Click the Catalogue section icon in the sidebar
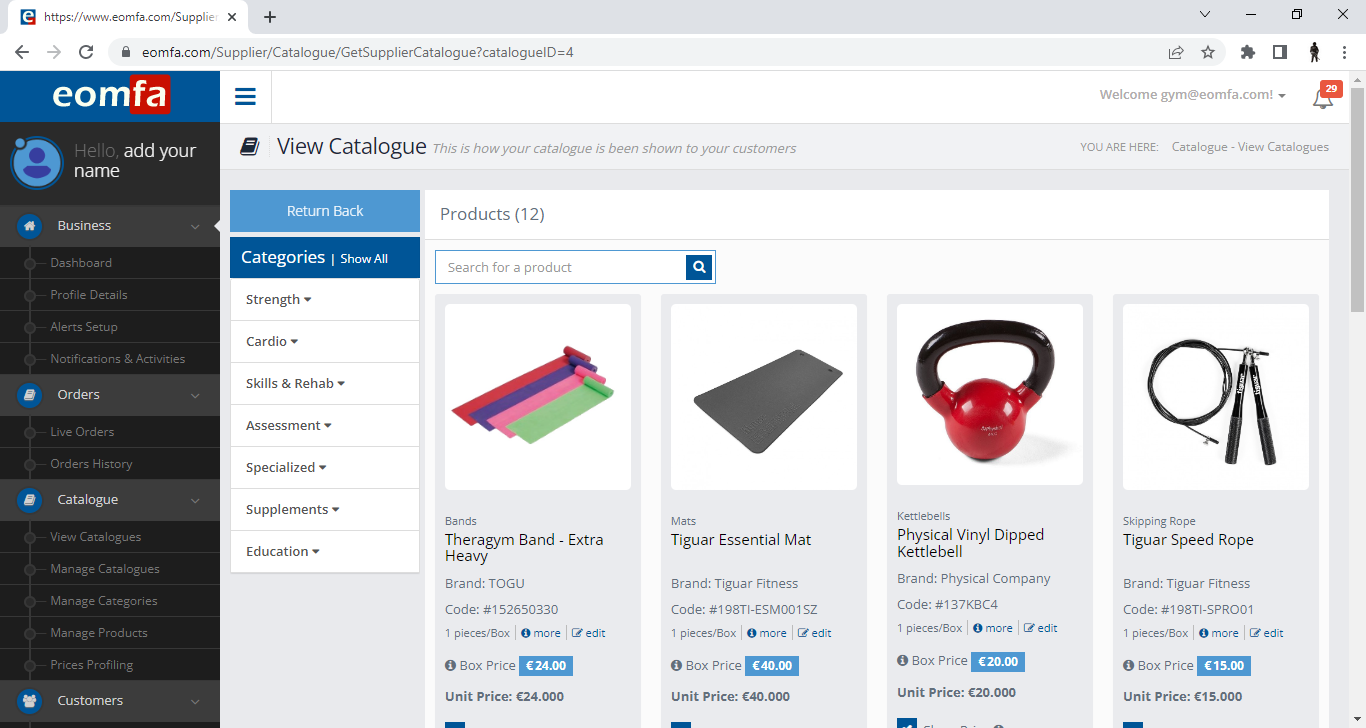The width and height of the screenshot is (1366, 728). click(30, 500)
